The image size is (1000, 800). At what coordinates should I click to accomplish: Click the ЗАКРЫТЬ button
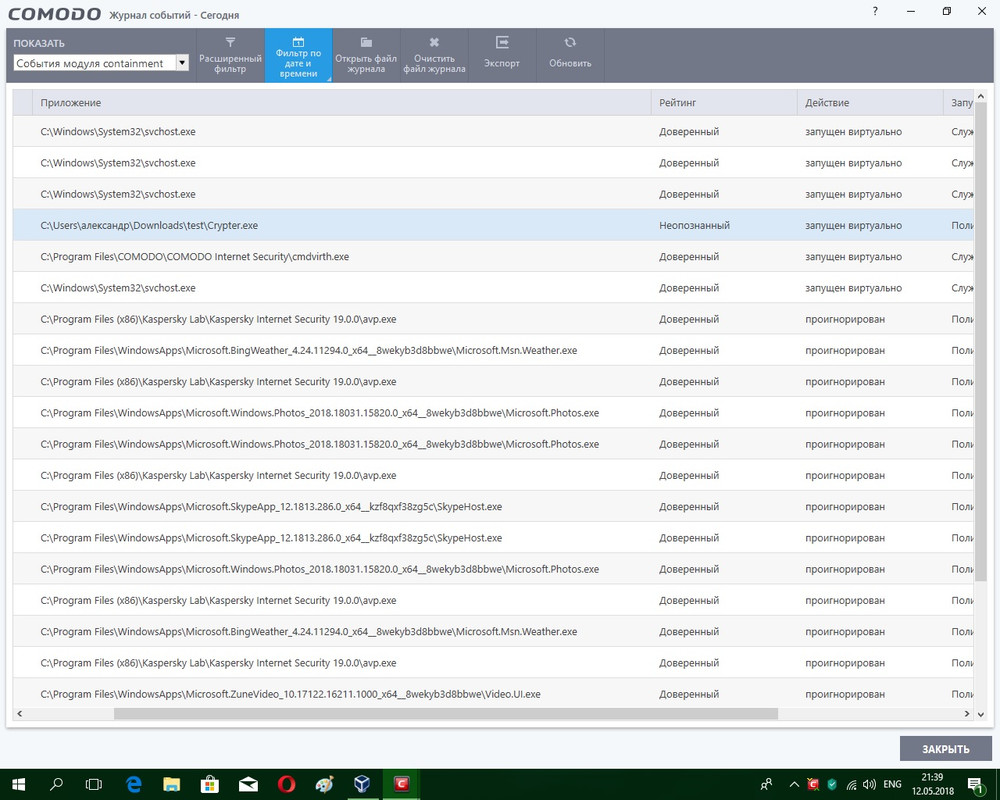coord(946,749)
